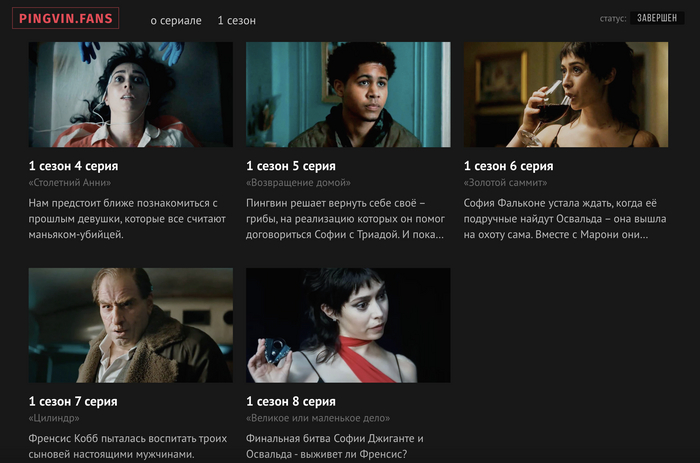Click the «1 сезон 4 серия» title
Viewport: 700px width, 463px height.
73,166
